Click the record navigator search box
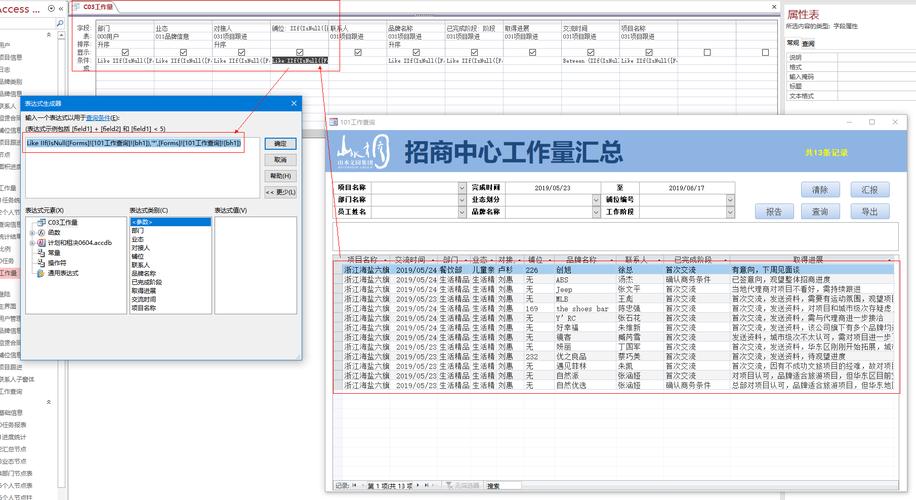Viewport: 916px width, 500px height. pos(503,485)
